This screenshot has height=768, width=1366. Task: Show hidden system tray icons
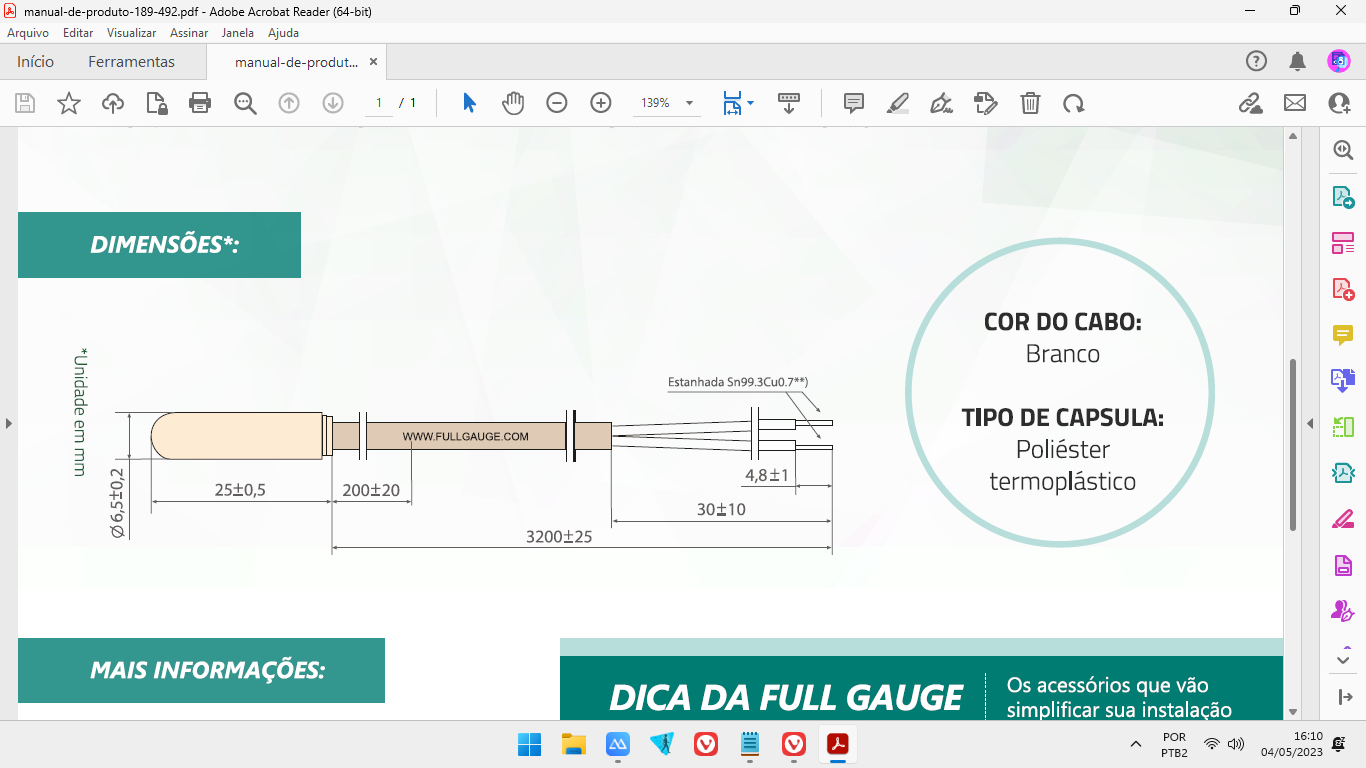tap(1135, 744)
